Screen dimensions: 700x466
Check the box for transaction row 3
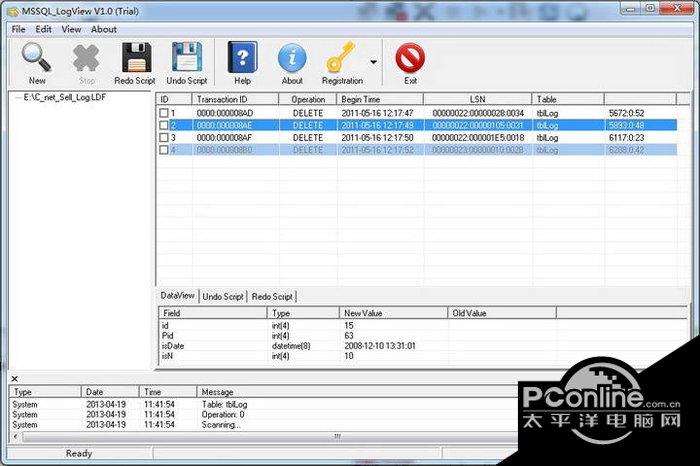(x=164, y=137)
